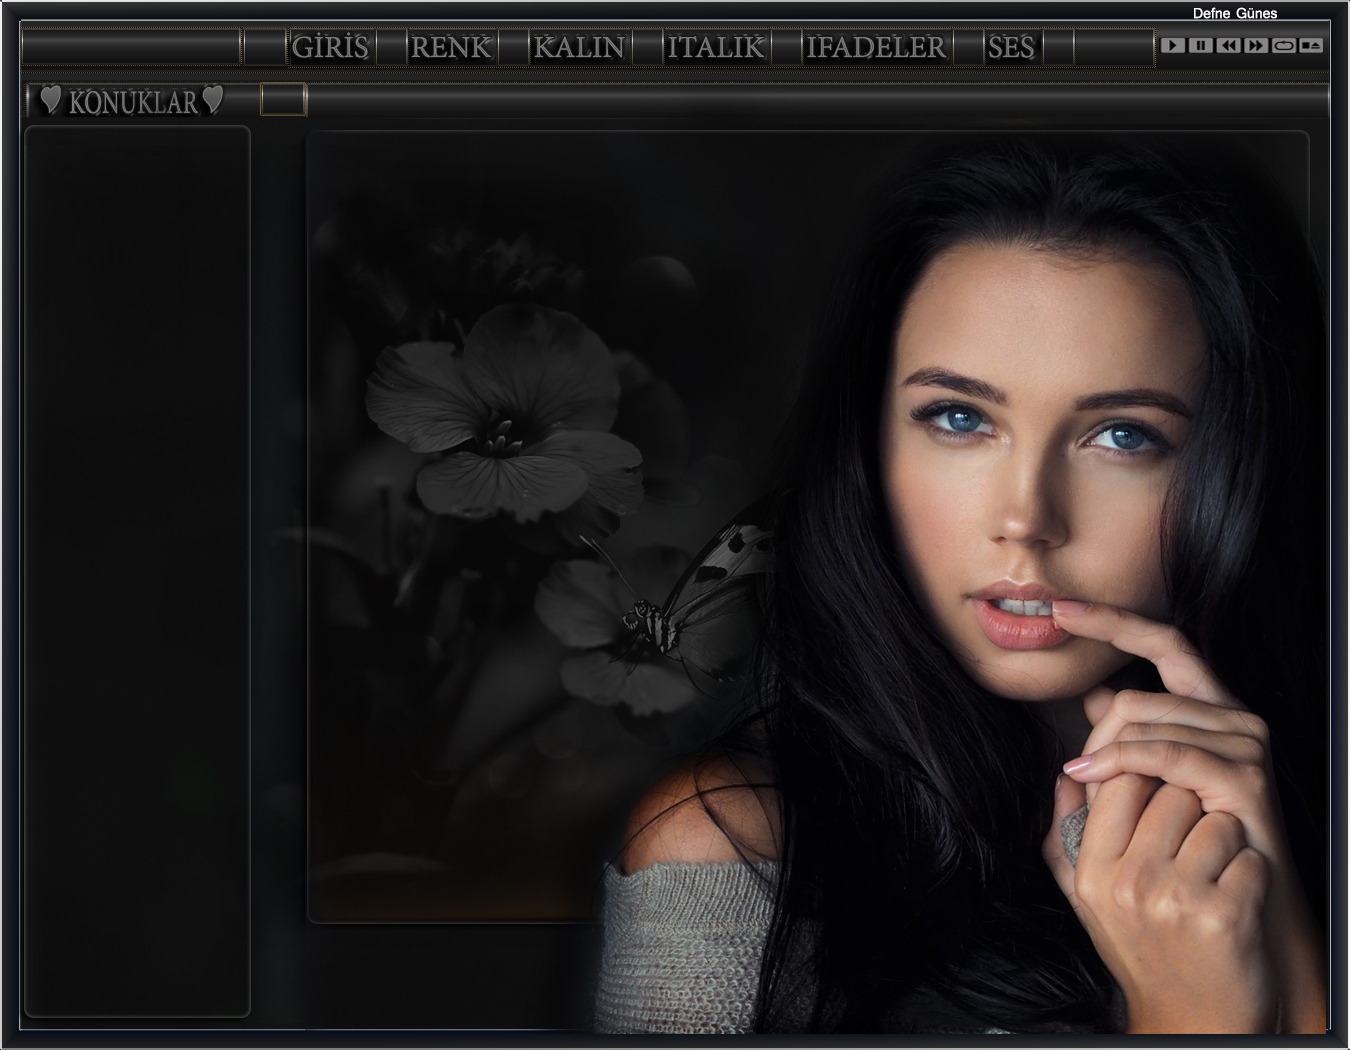Click the right heart icon beside KONUKLAR
The image size is (1350, 1050).
point(213,99)
